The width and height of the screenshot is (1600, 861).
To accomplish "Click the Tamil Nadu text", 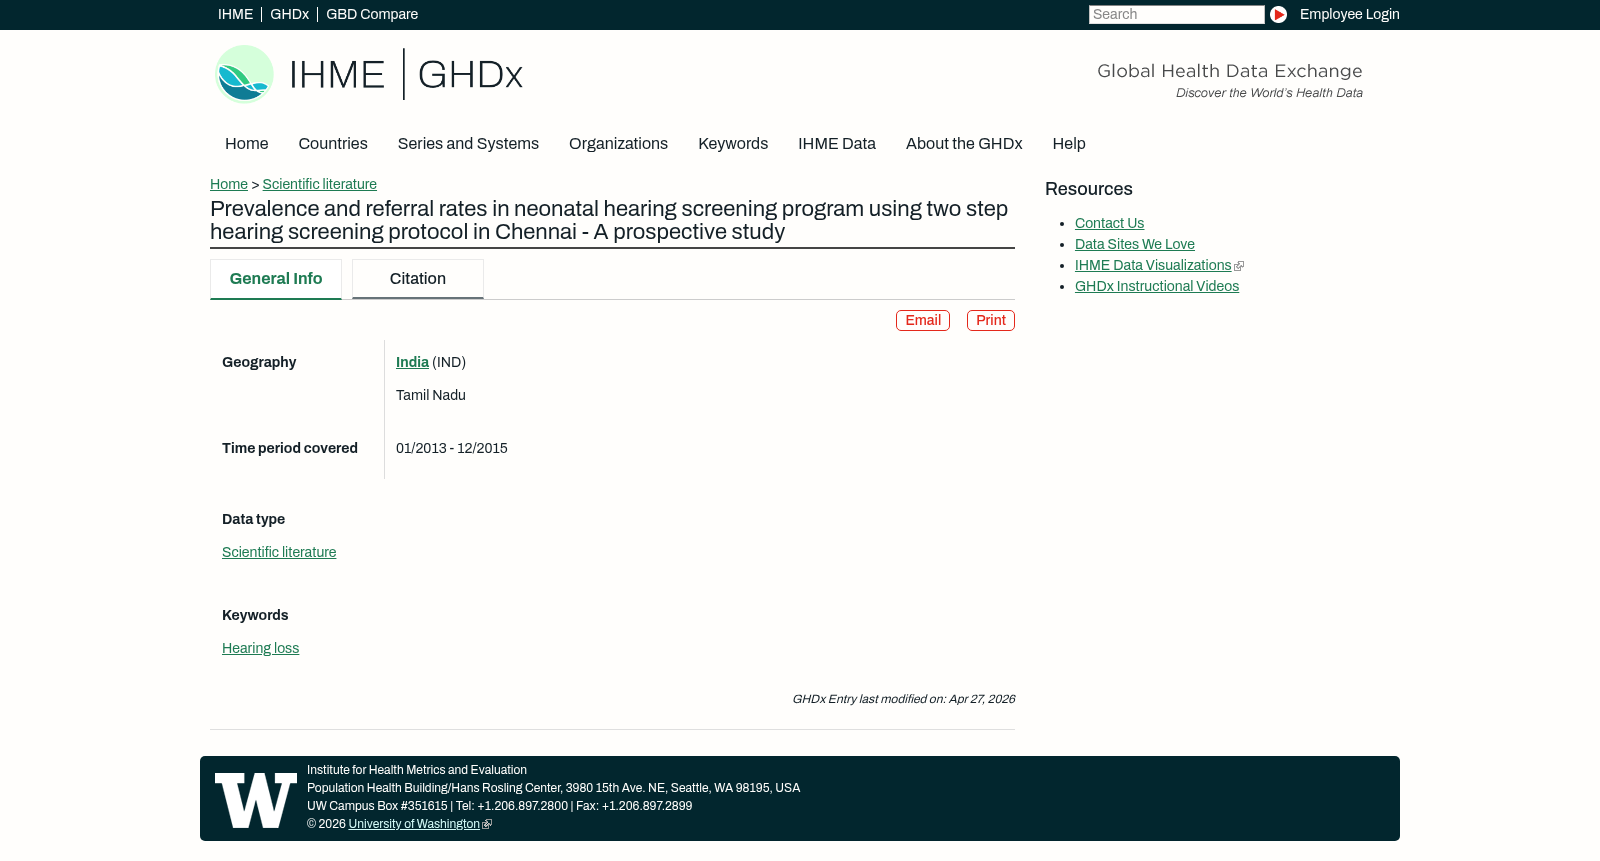I will coord(431,395).
